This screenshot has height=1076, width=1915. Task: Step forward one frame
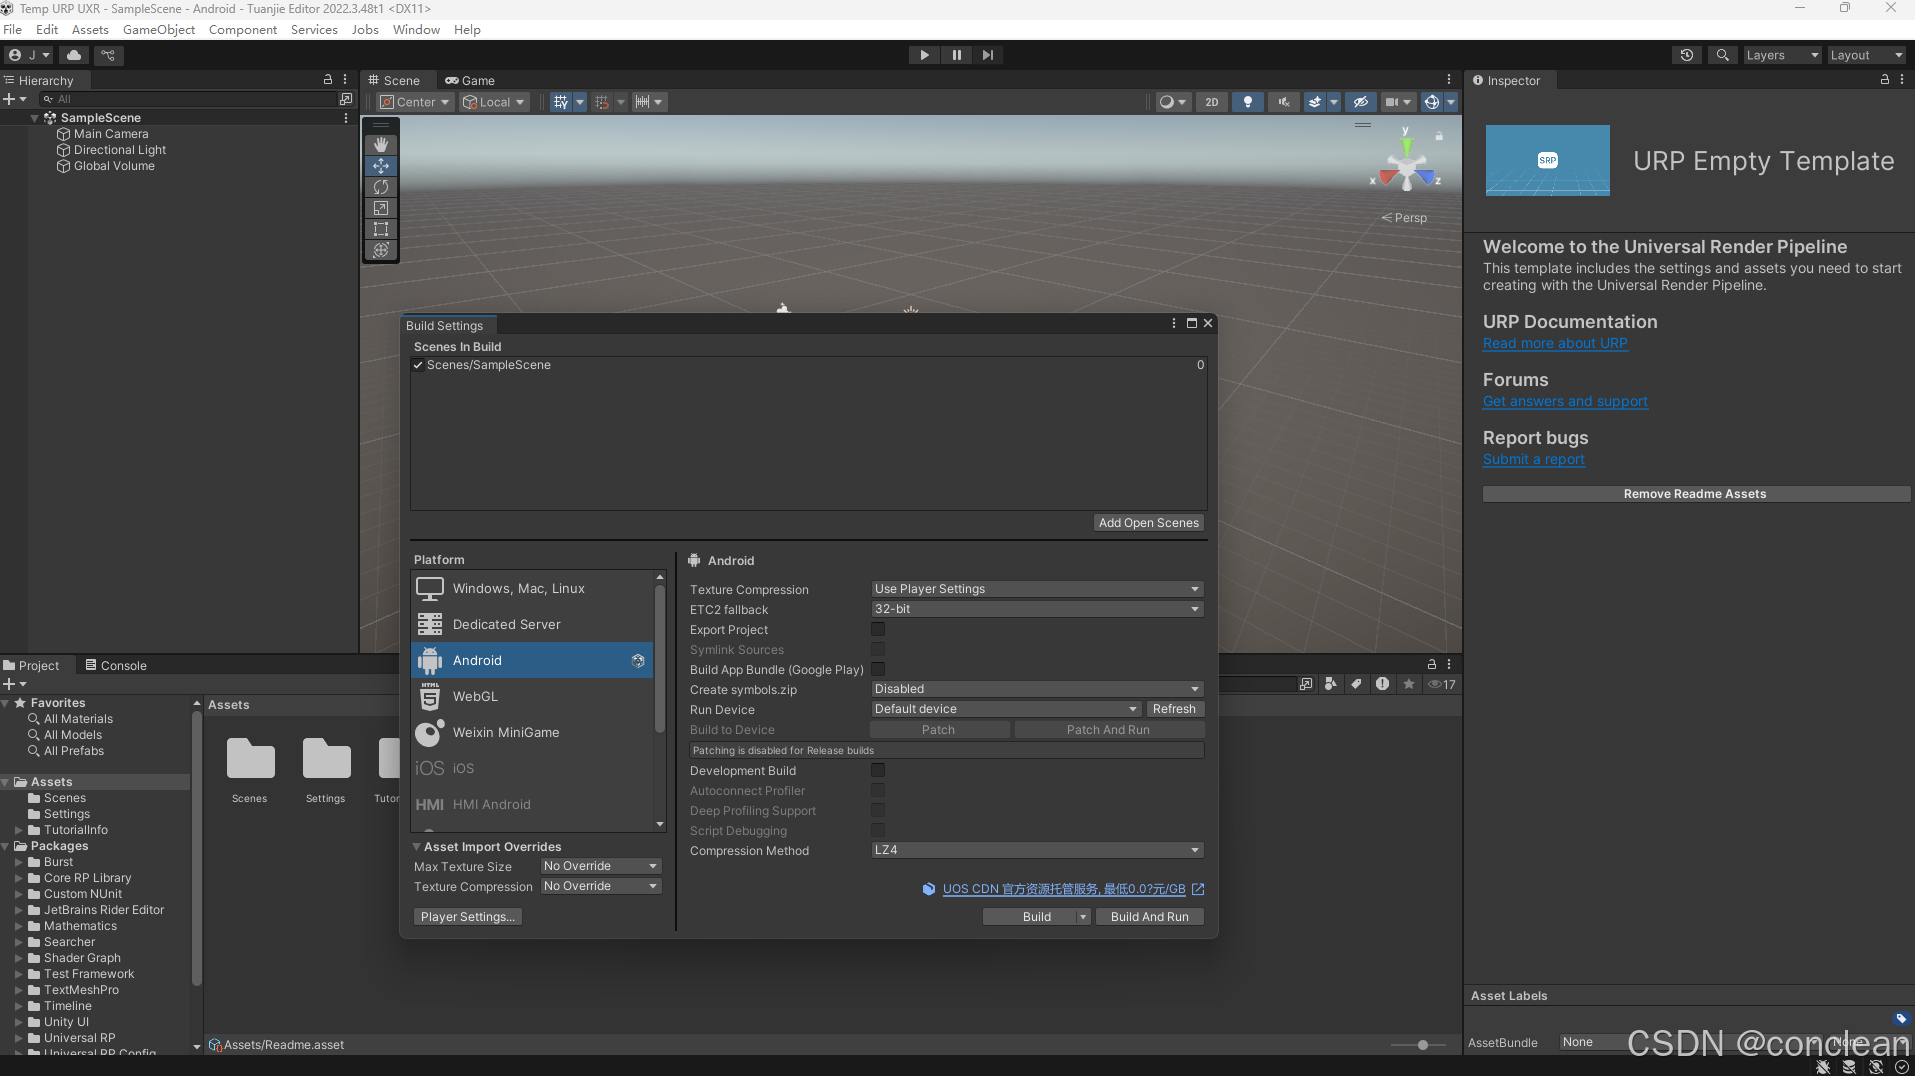(x=988, y=55)
